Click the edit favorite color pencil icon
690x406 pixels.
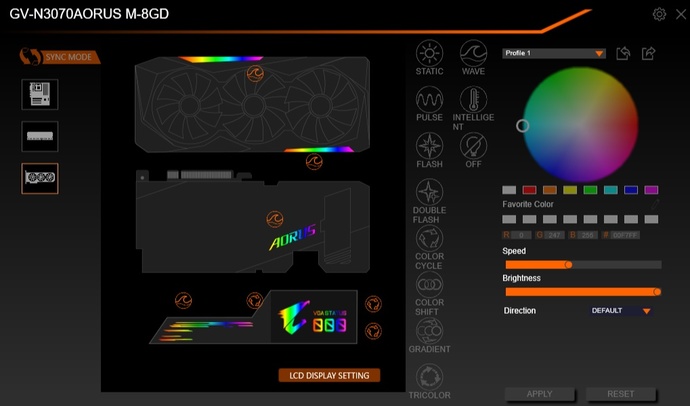(x=655, y=204)
